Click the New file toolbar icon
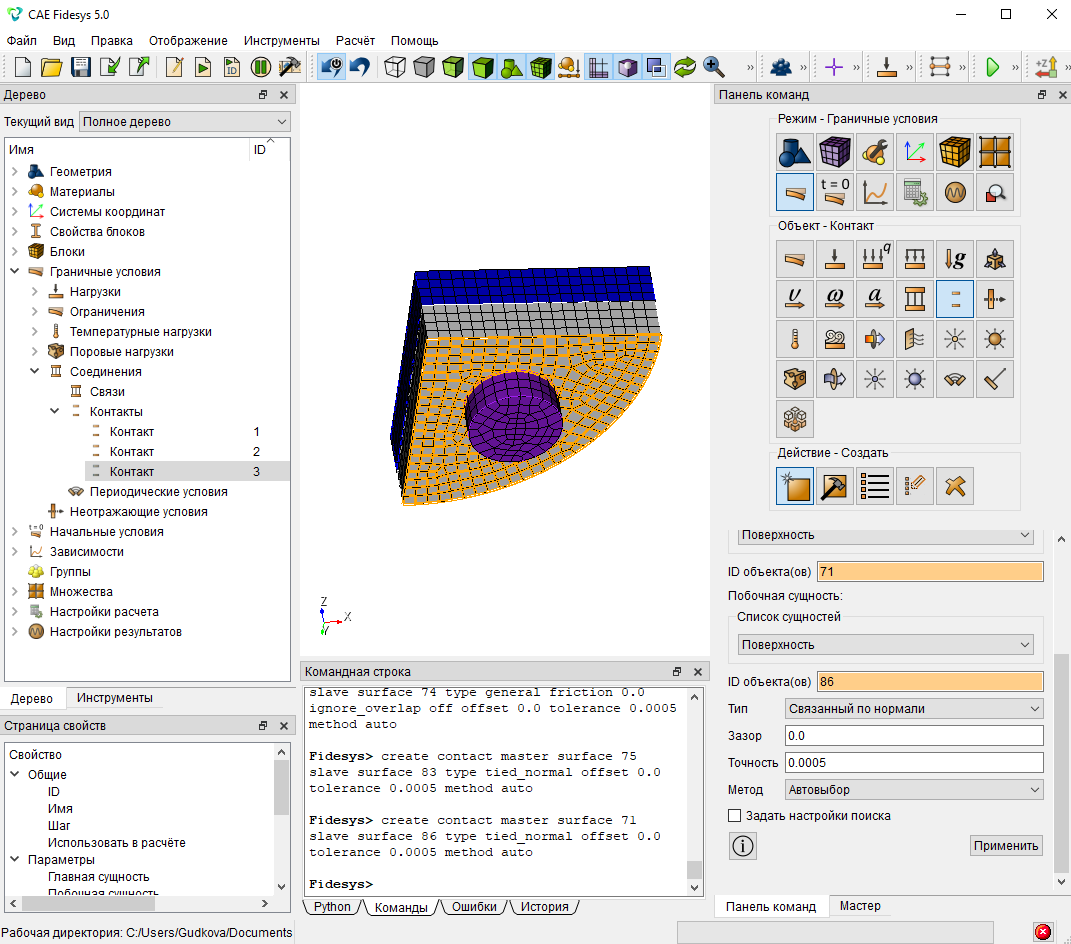The height and width of the screenshot is (944, 1071). tap(23, 67)
